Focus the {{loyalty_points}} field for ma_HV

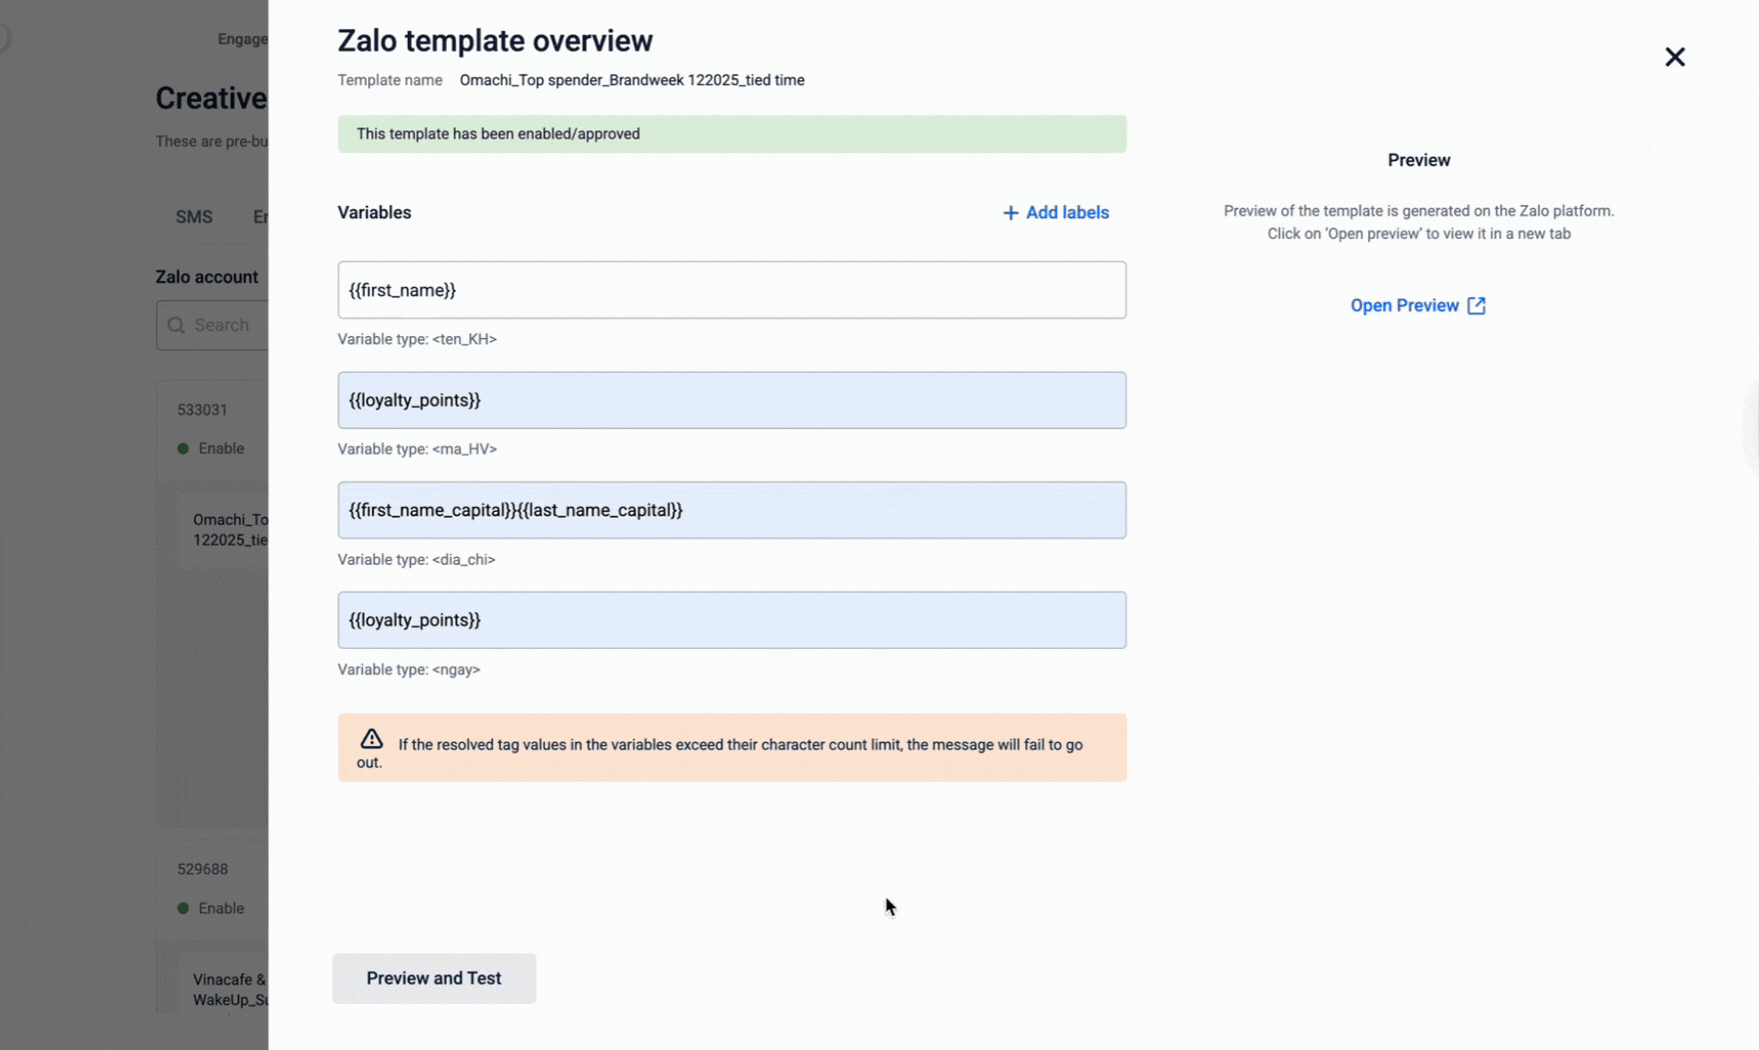point(732,400)
